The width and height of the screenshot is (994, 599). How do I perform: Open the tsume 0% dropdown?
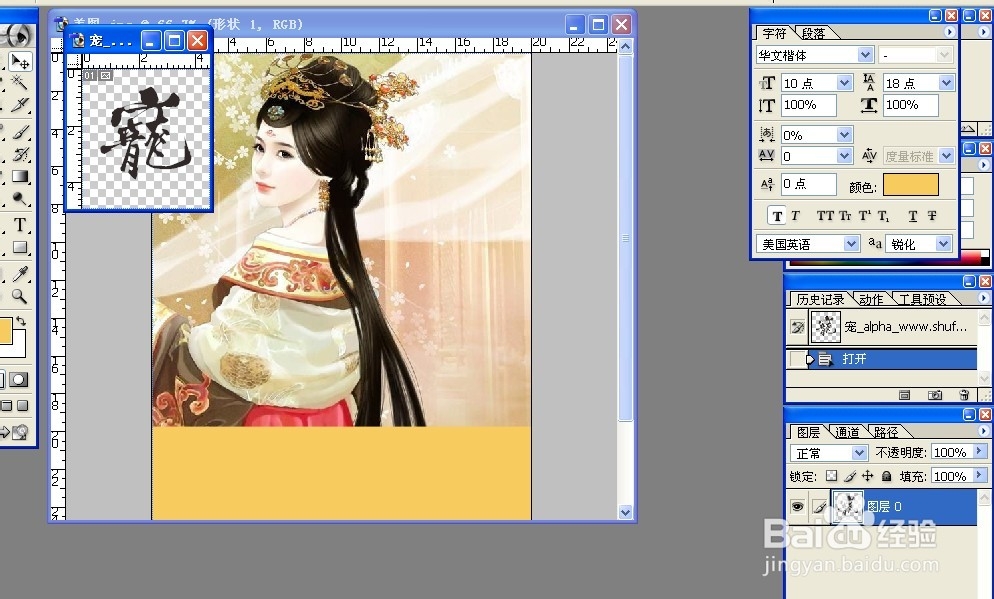click(x=844, y=134)
